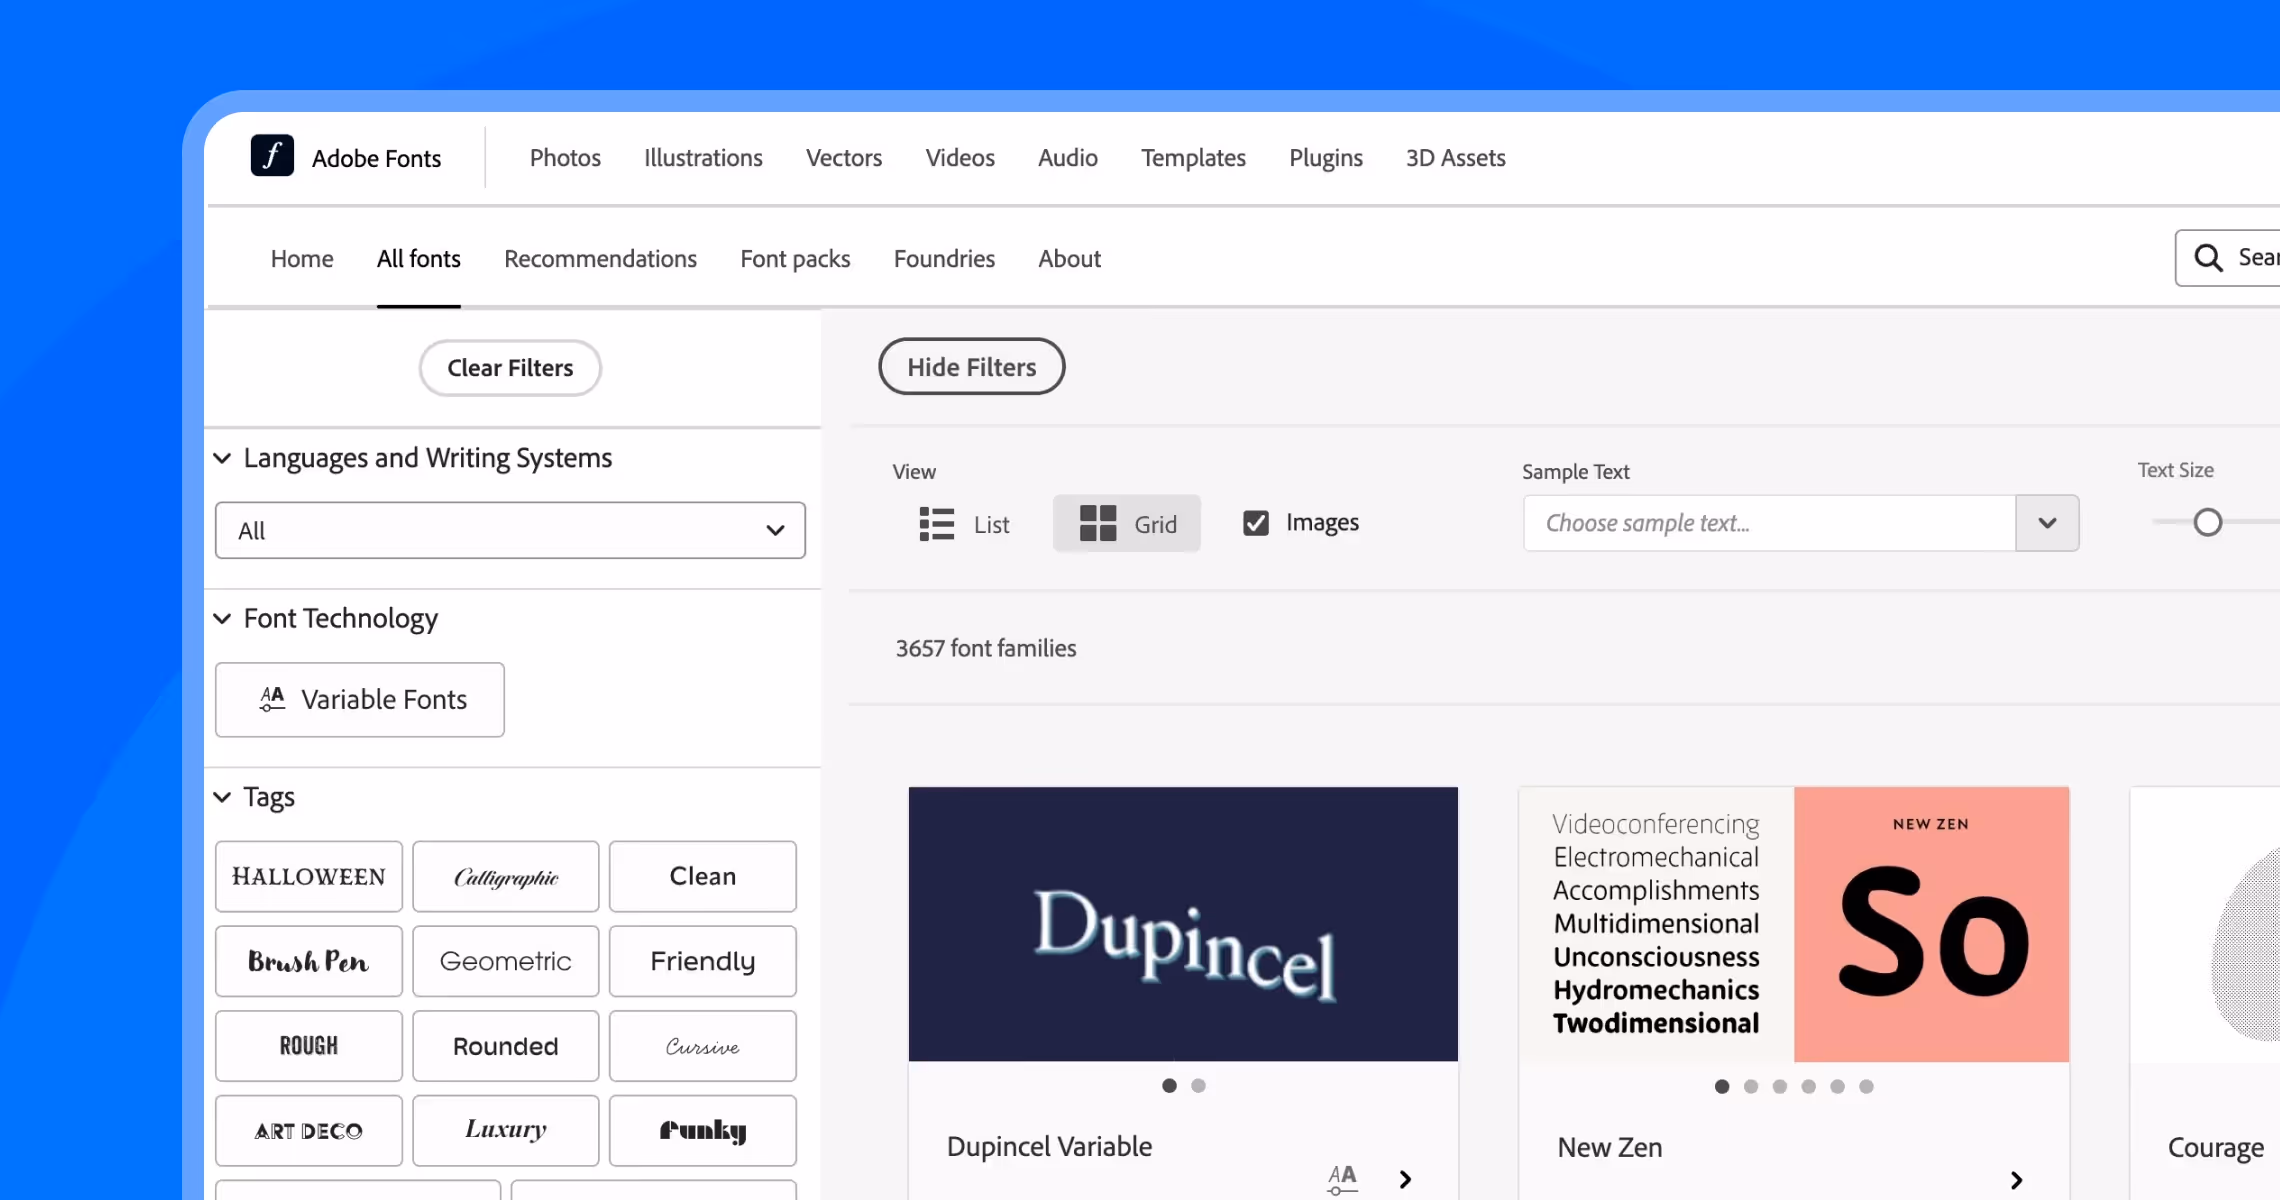2280x1200 pixels.
Task: Open search with the magnifier icon
Action: pyautogui.click(x=2208, y=257)
